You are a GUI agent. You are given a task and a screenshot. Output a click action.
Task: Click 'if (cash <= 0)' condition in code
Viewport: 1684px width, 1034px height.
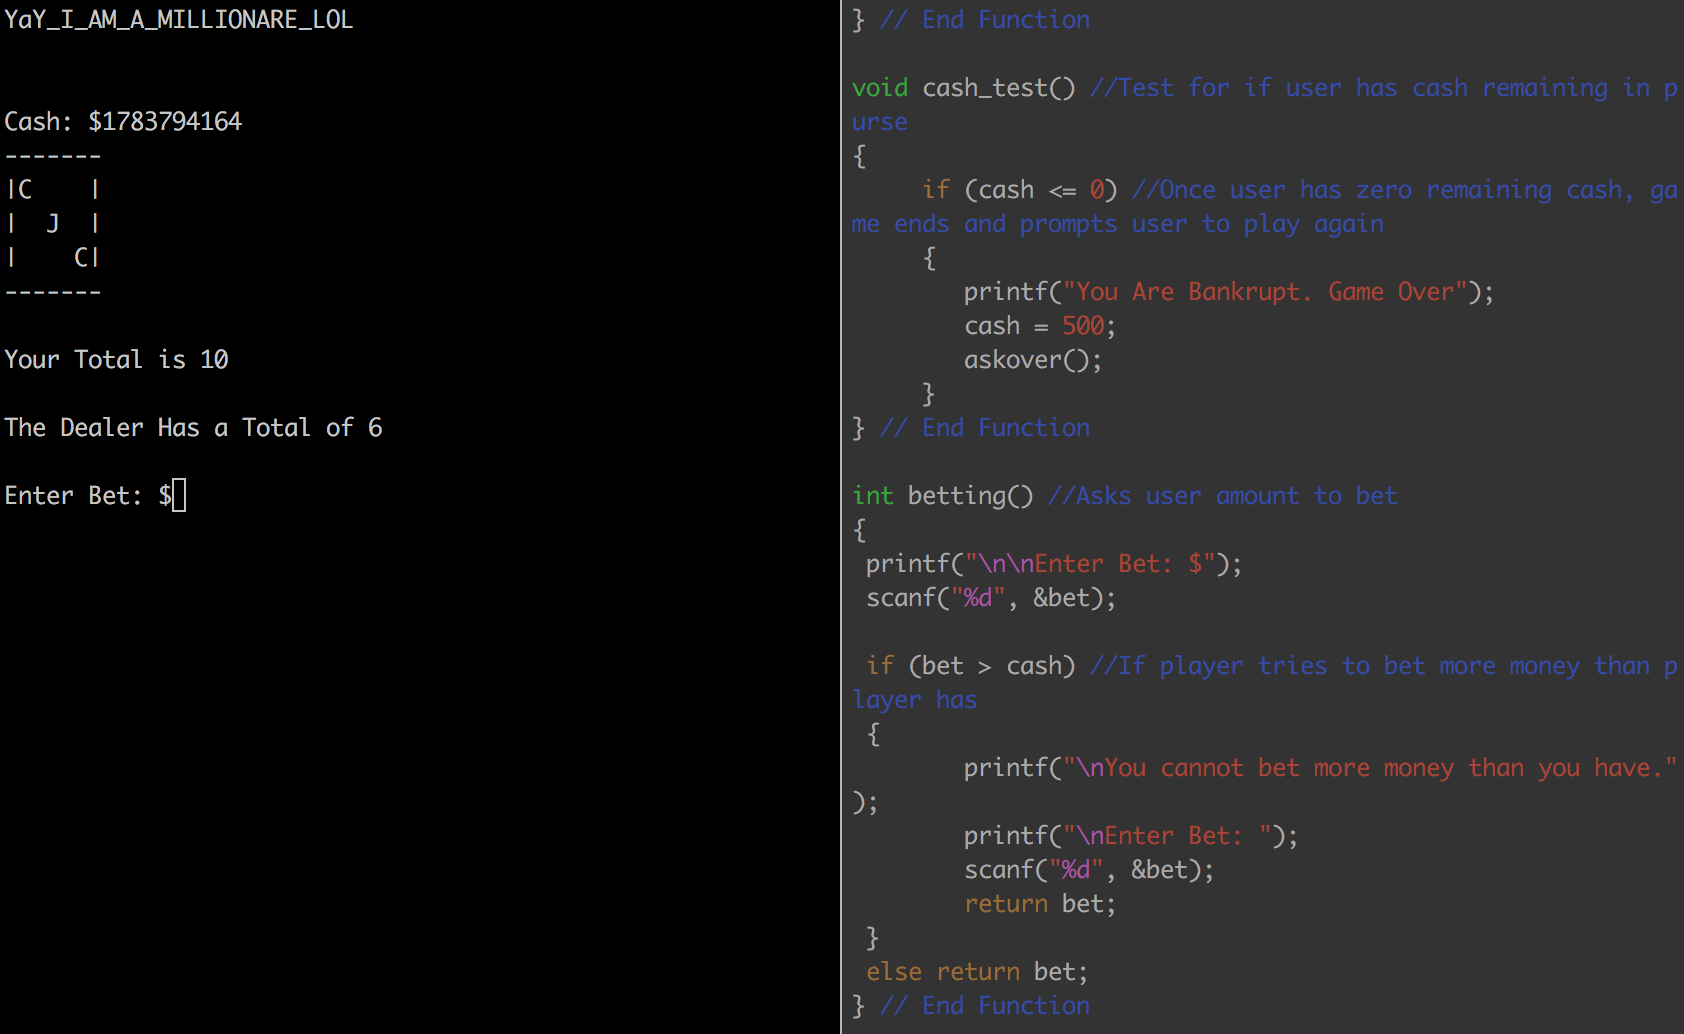click(x=1020, y=190)
